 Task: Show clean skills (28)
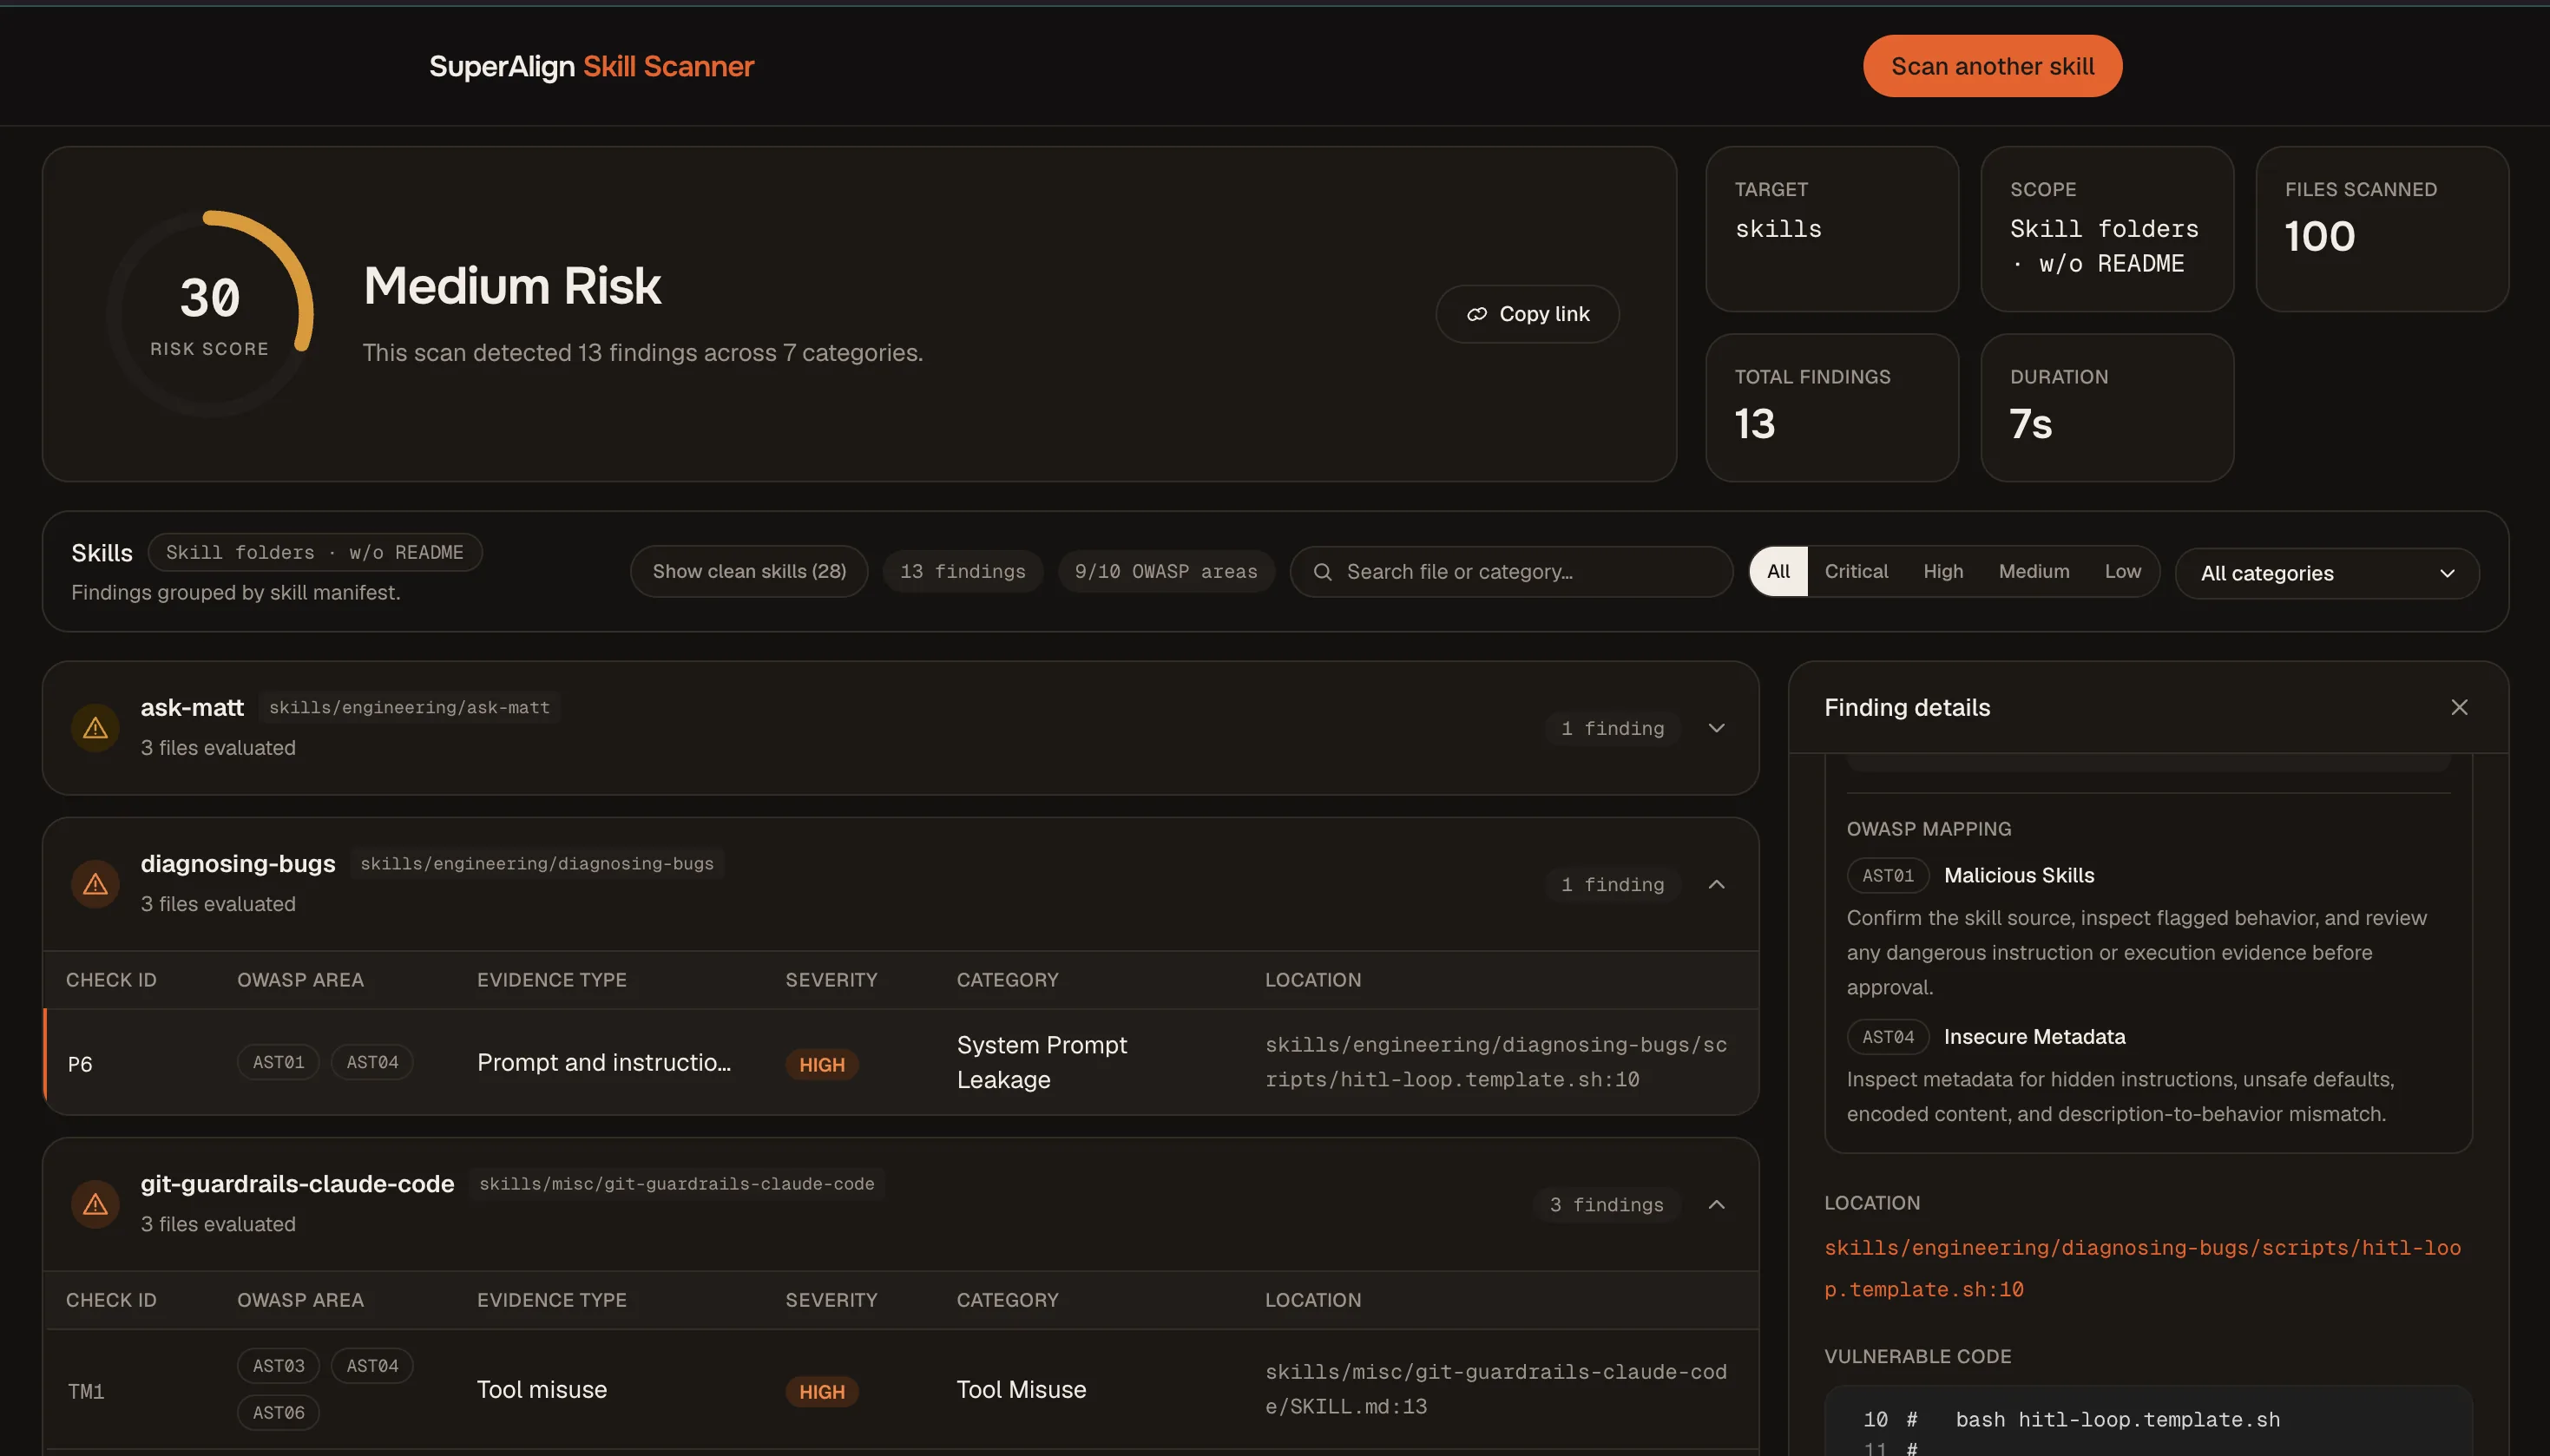click(749, 571)
